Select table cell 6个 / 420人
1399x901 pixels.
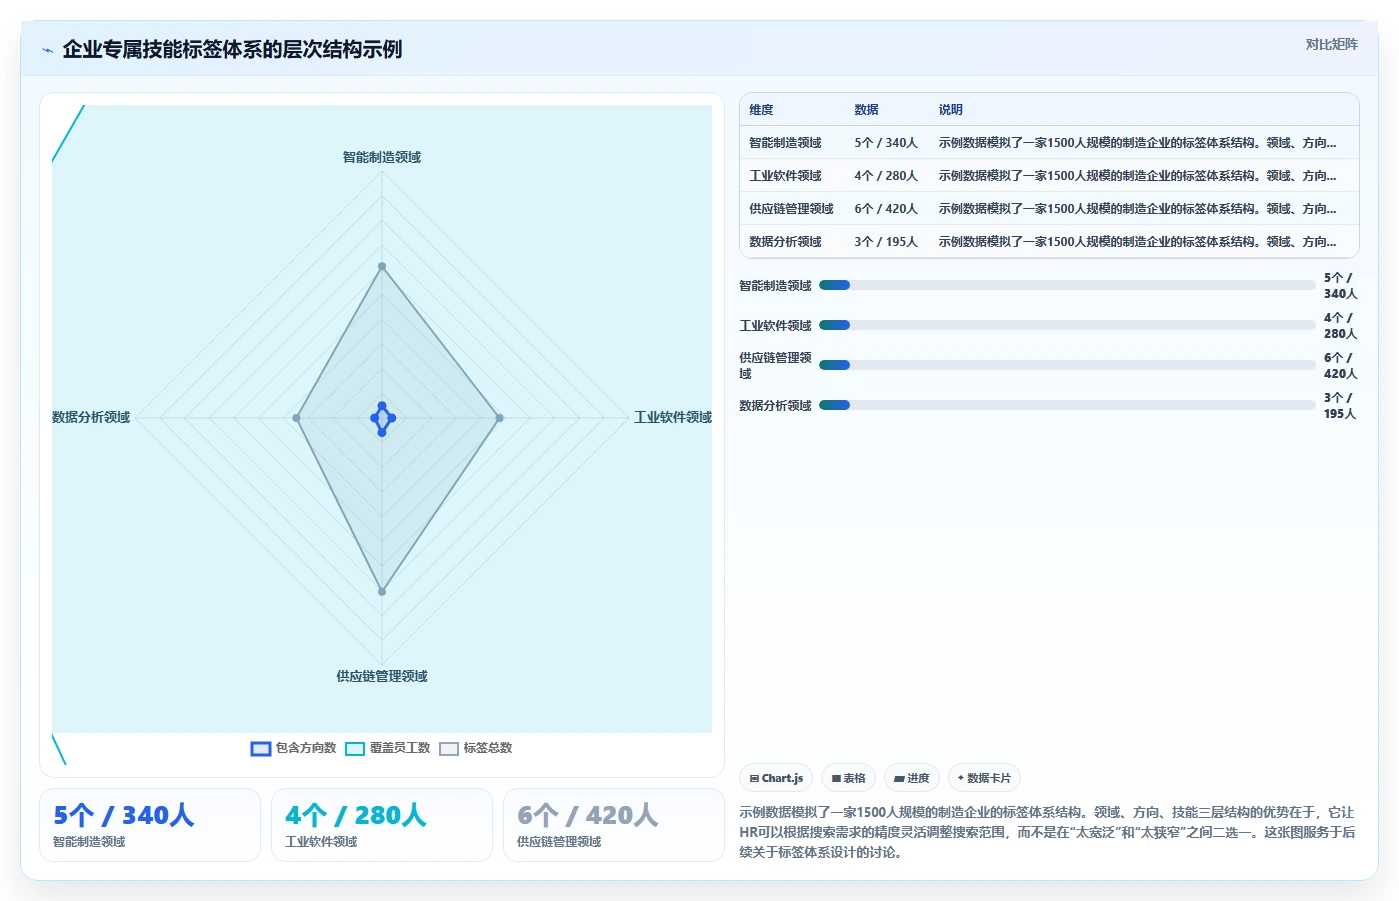(x=886, y=209)
